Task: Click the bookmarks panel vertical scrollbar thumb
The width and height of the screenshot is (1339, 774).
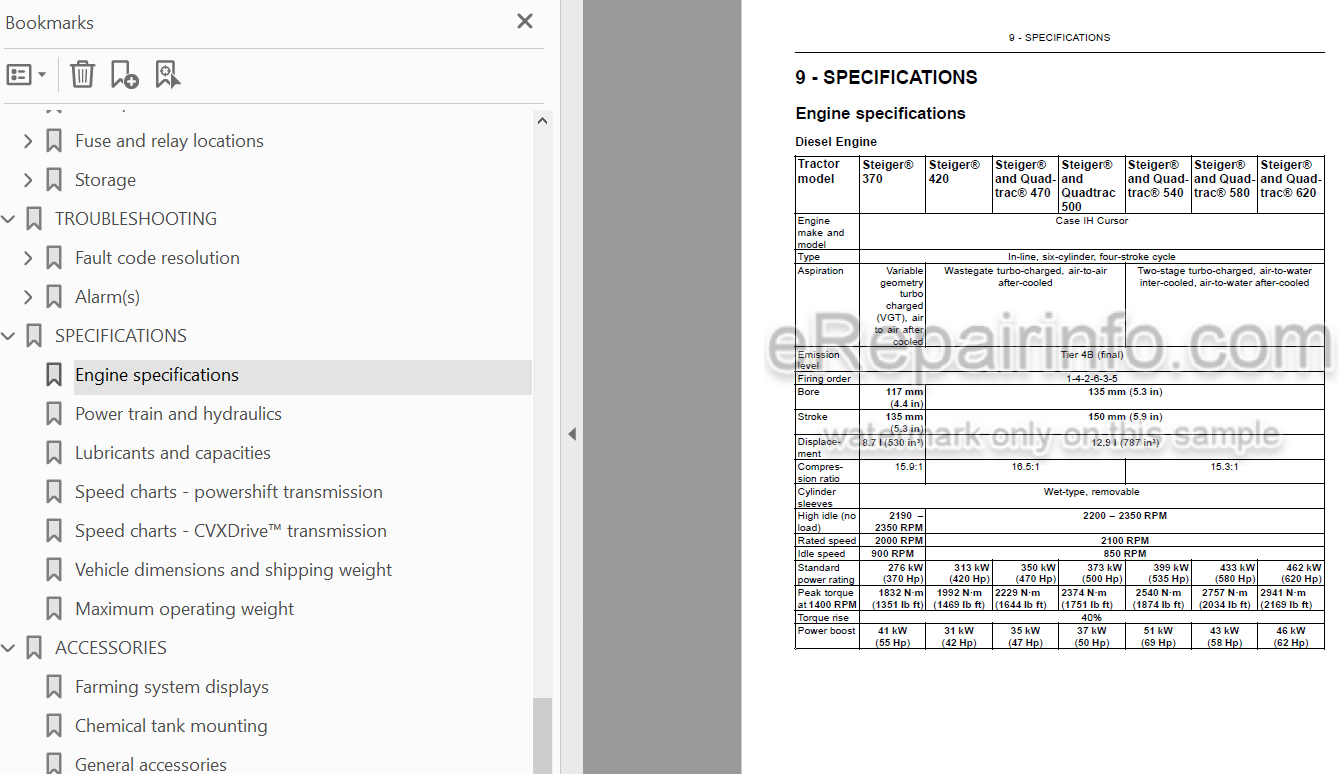Action: (x=543, y=735)
